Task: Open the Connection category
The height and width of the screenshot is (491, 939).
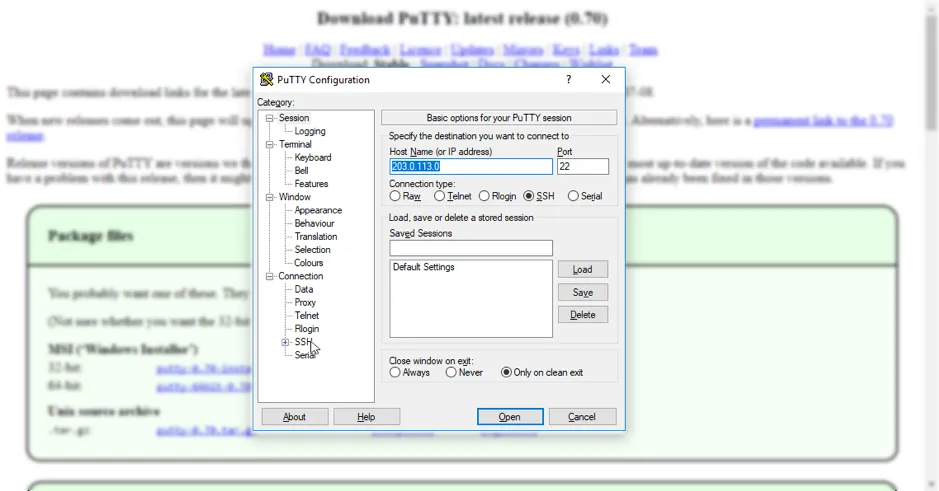Action: [x=300, y=276]
